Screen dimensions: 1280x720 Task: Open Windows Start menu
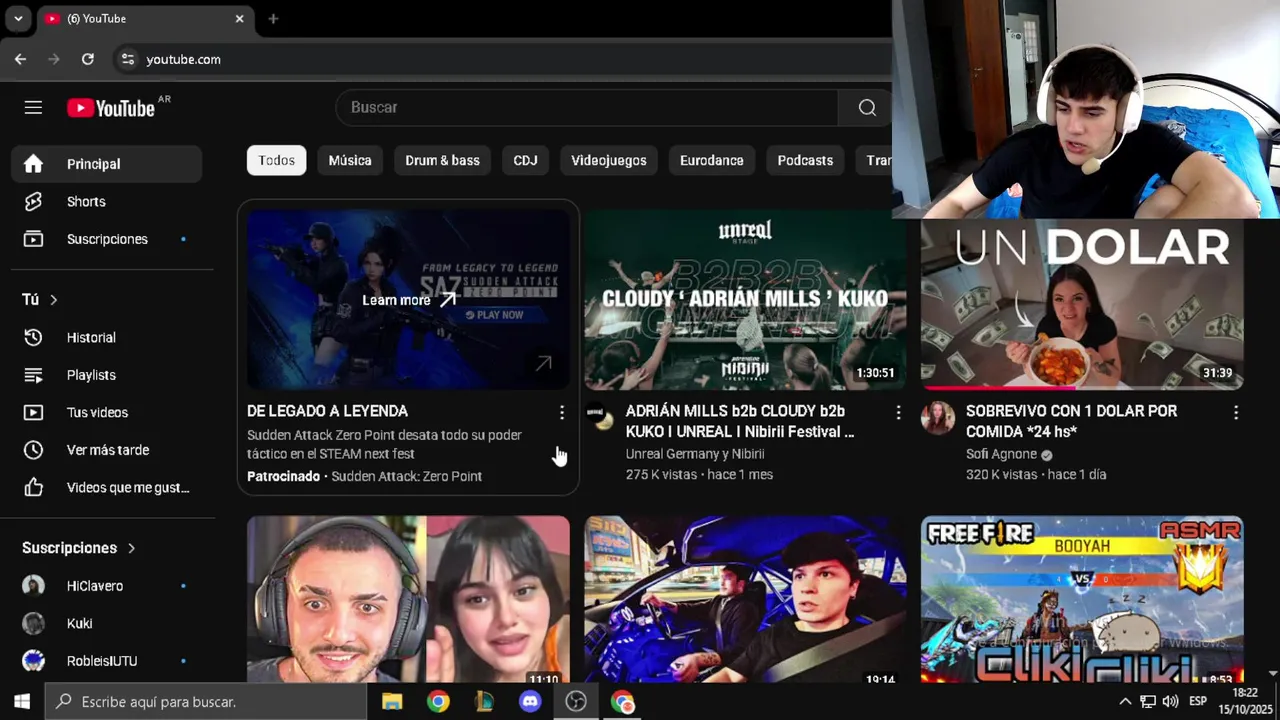[22, 702]
